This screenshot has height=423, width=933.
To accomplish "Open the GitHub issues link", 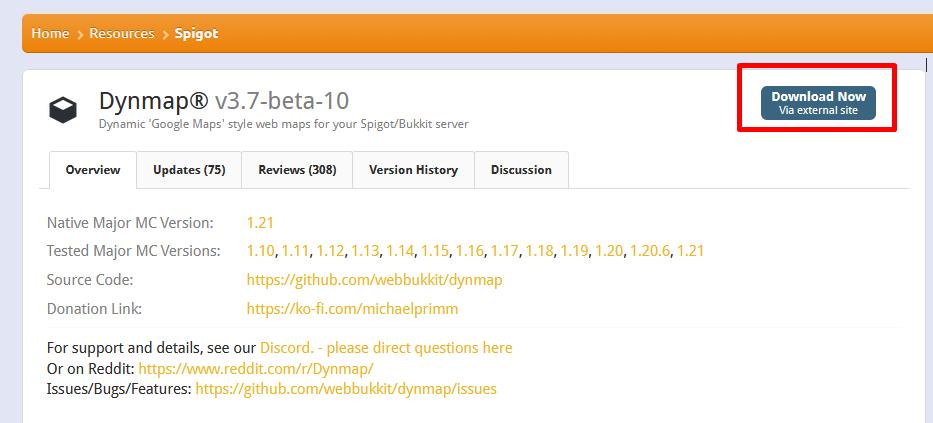I will [345, 388].
